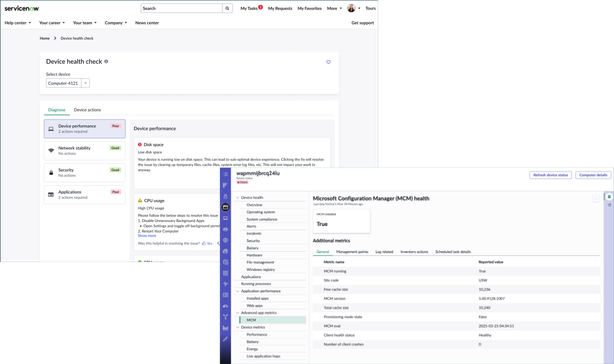
Task: Click the search magnifier icon in ServiceNow portal
Action: (227, 8)
